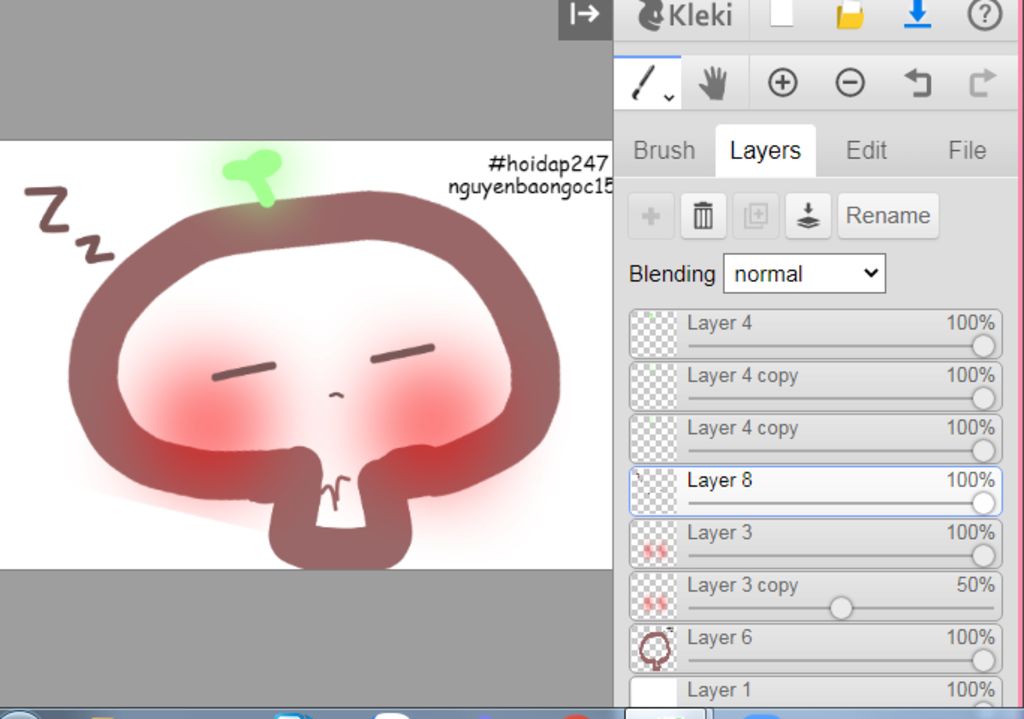The image size is (1024, 719).
Task: Click the #hoidap247 text on canvas
Action: [548, 163]
